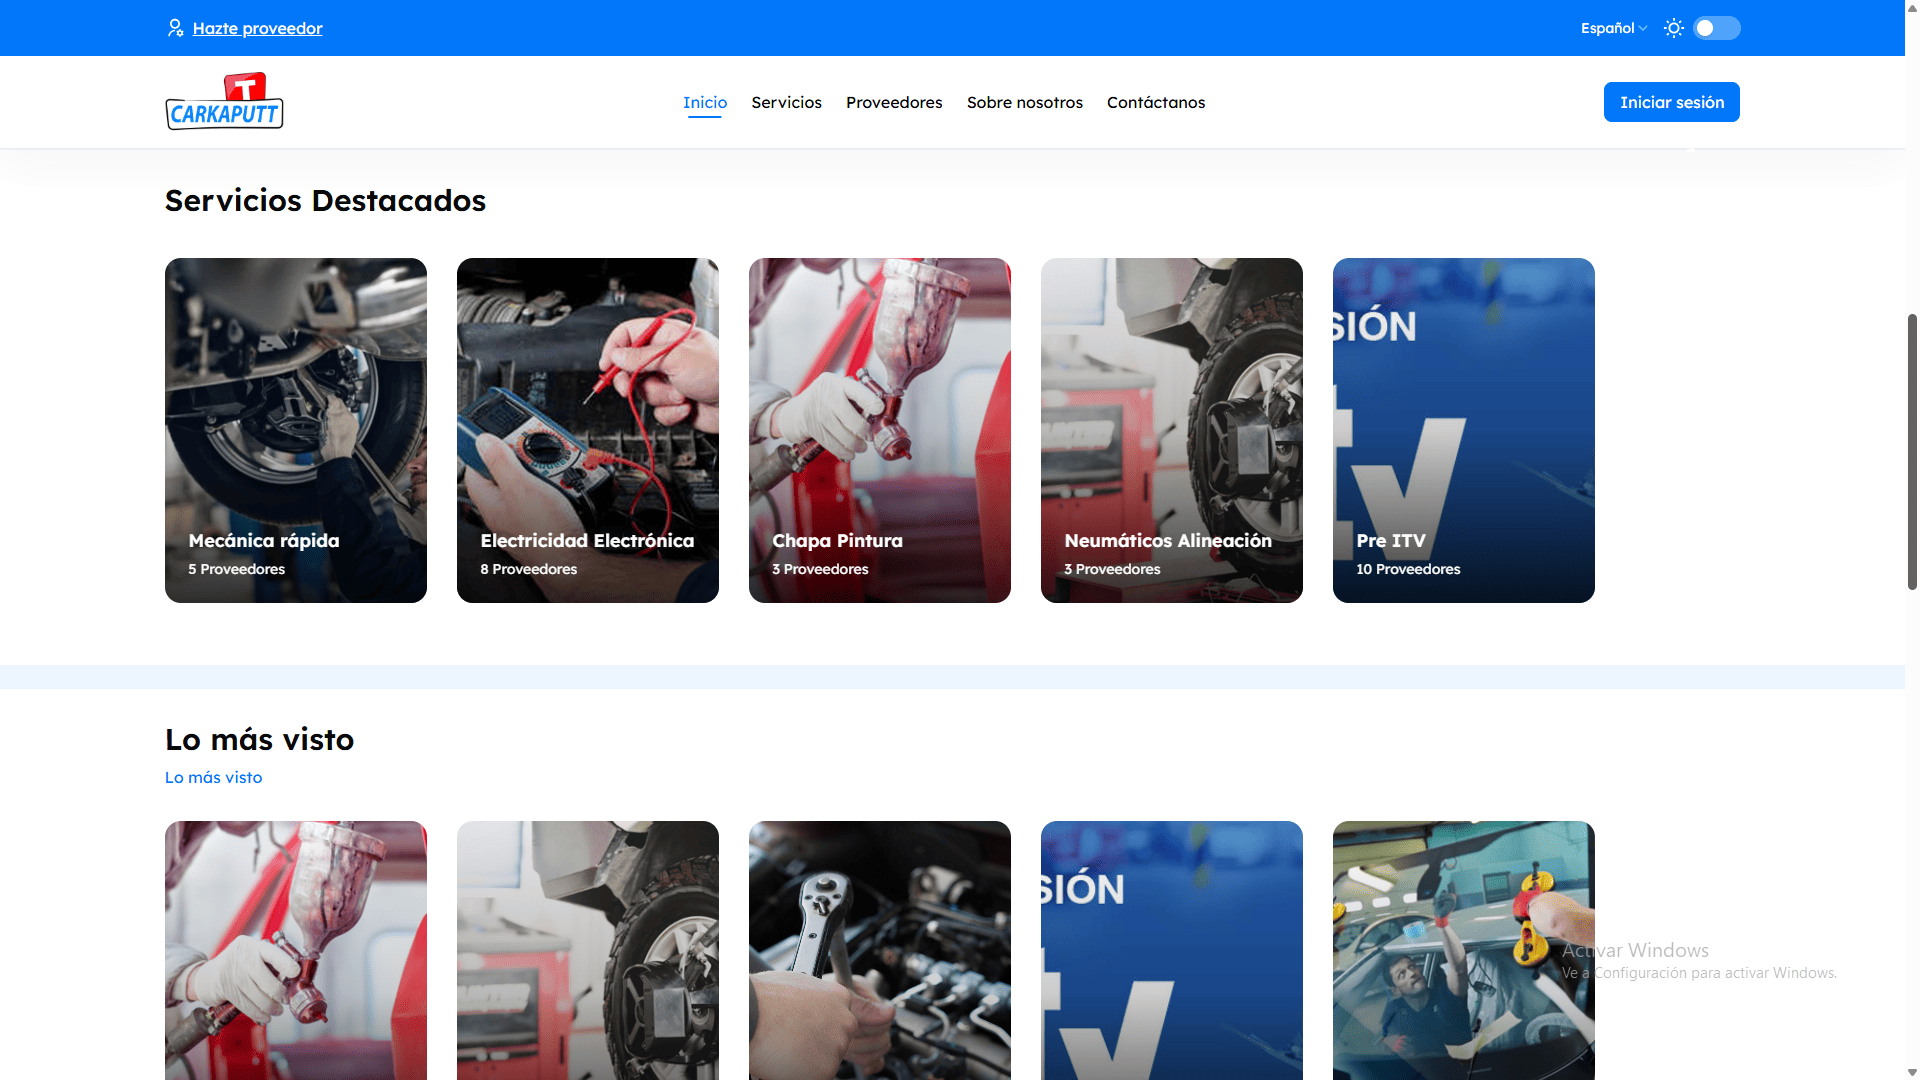Click the Iniciar sesión button

[x=1672, y=102]
